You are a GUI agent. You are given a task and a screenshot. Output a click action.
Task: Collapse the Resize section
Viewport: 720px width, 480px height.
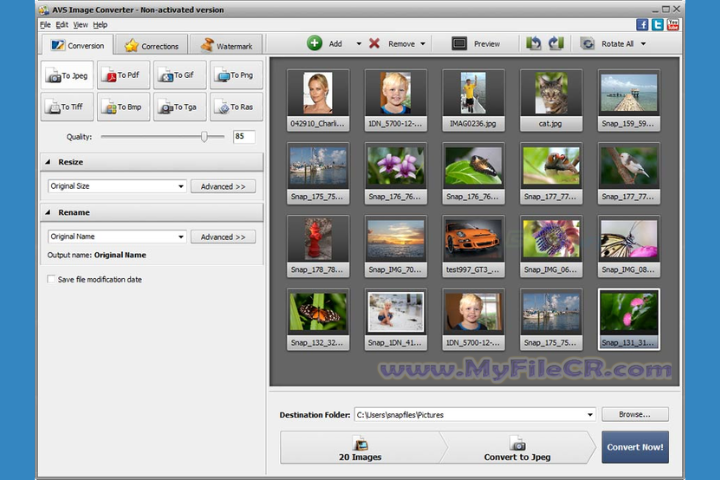click(x=48, y=162)
